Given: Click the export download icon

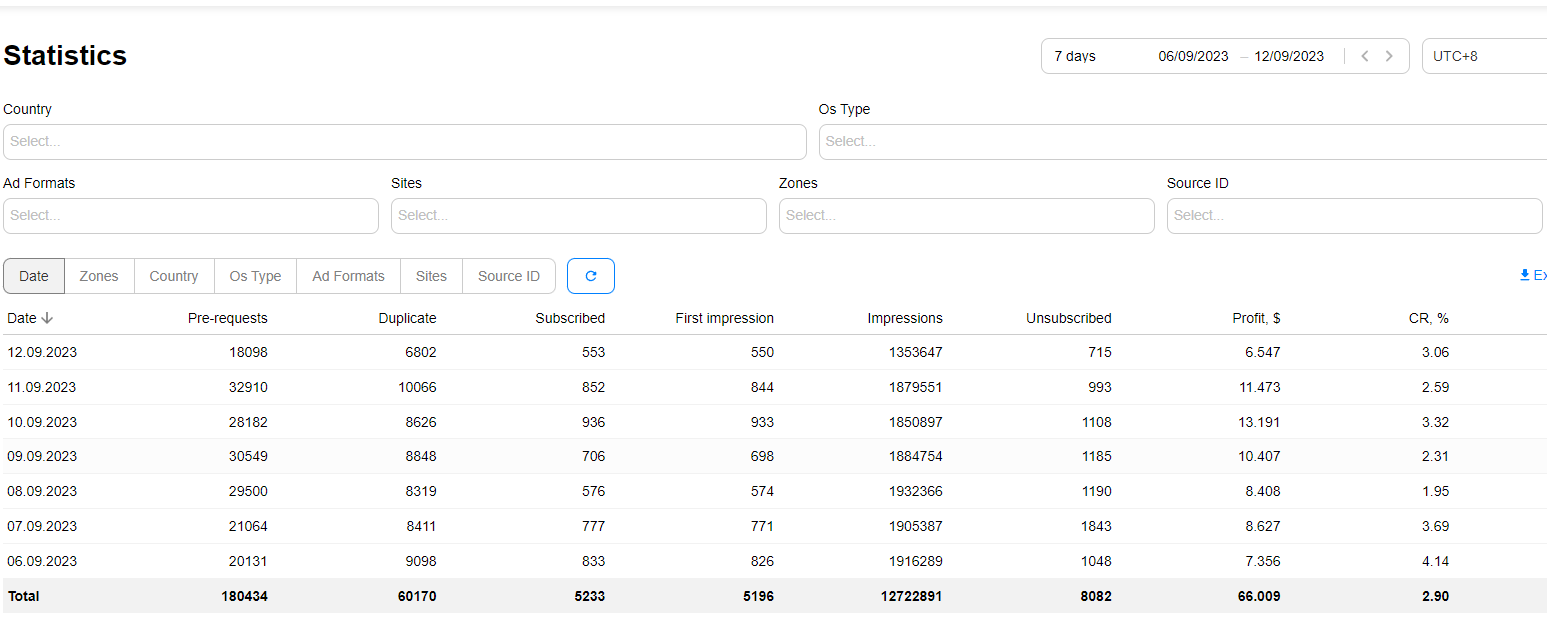Looking at the screenshot, I should point(1525,275).
